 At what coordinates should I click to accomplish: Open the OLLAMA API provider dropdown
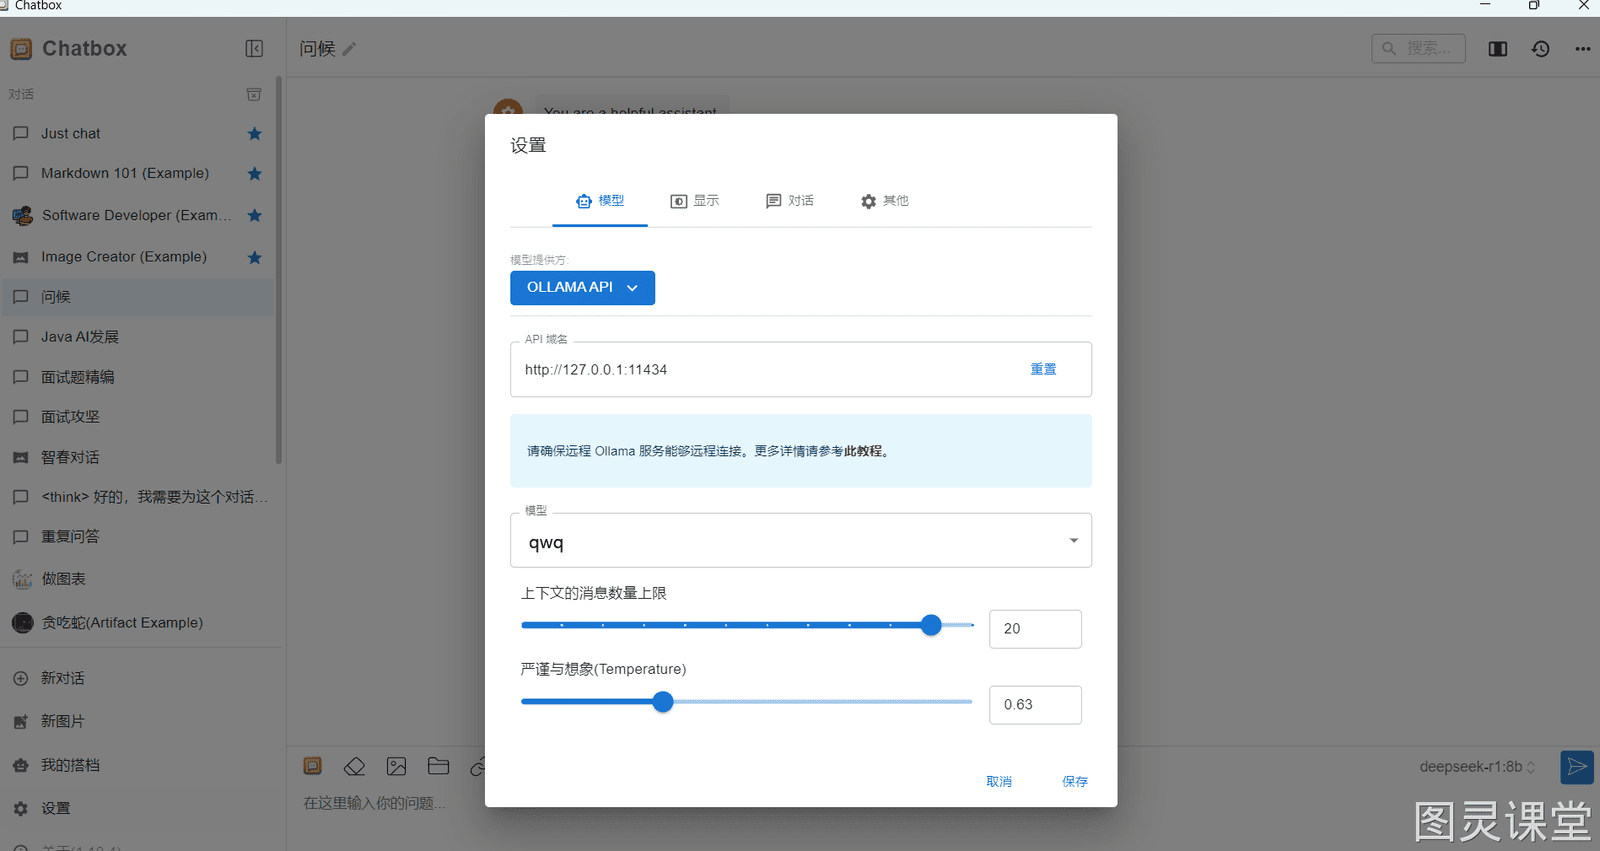click(x=582, y=288)
